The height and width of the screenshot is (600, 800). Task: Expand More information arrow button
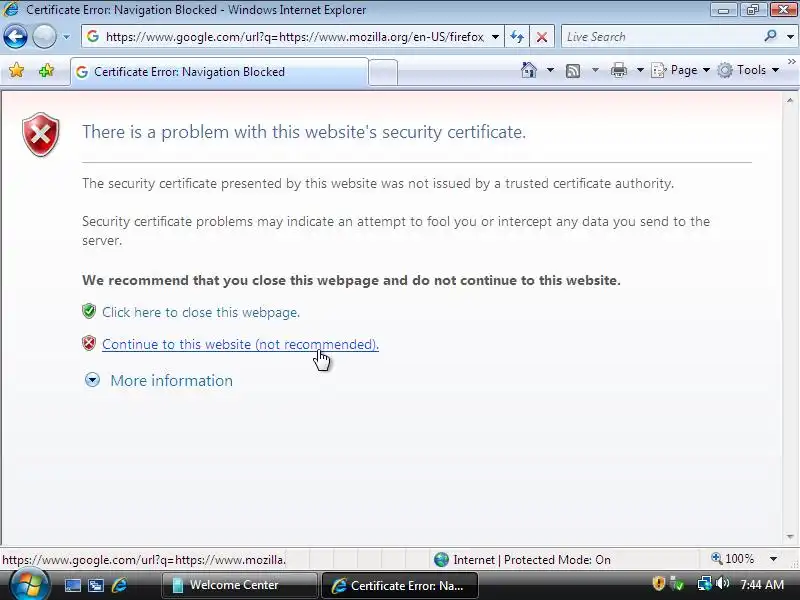[92, 380]
